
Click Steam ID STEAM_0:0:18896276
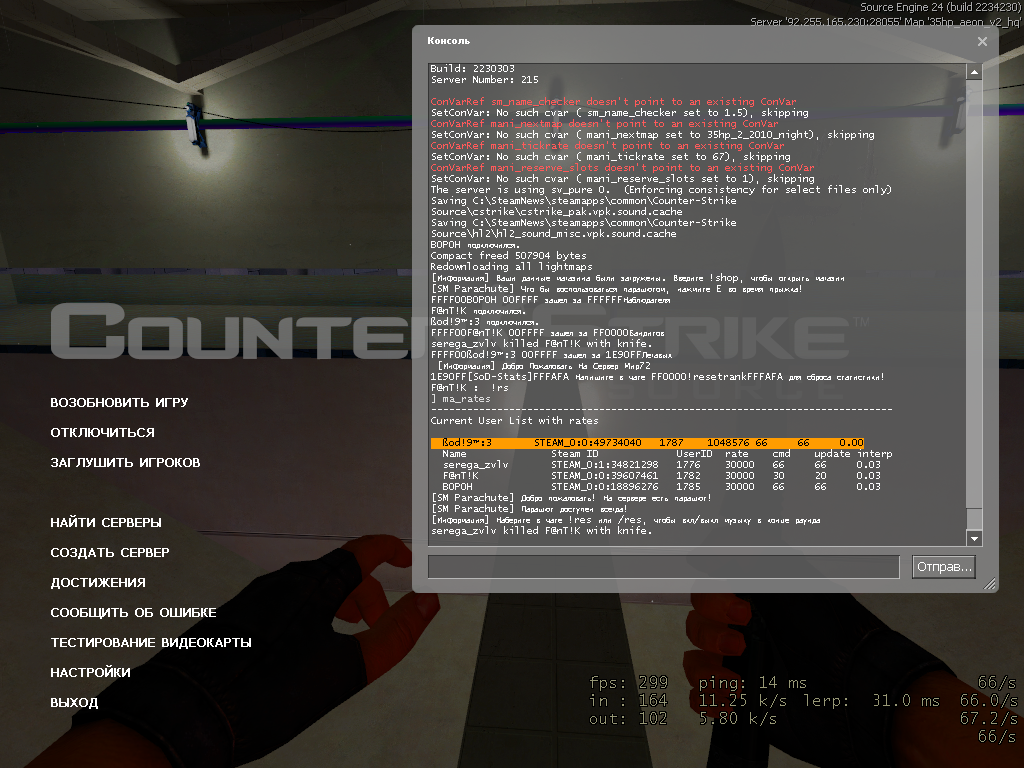pyautogui.click(x=605, y=487)
